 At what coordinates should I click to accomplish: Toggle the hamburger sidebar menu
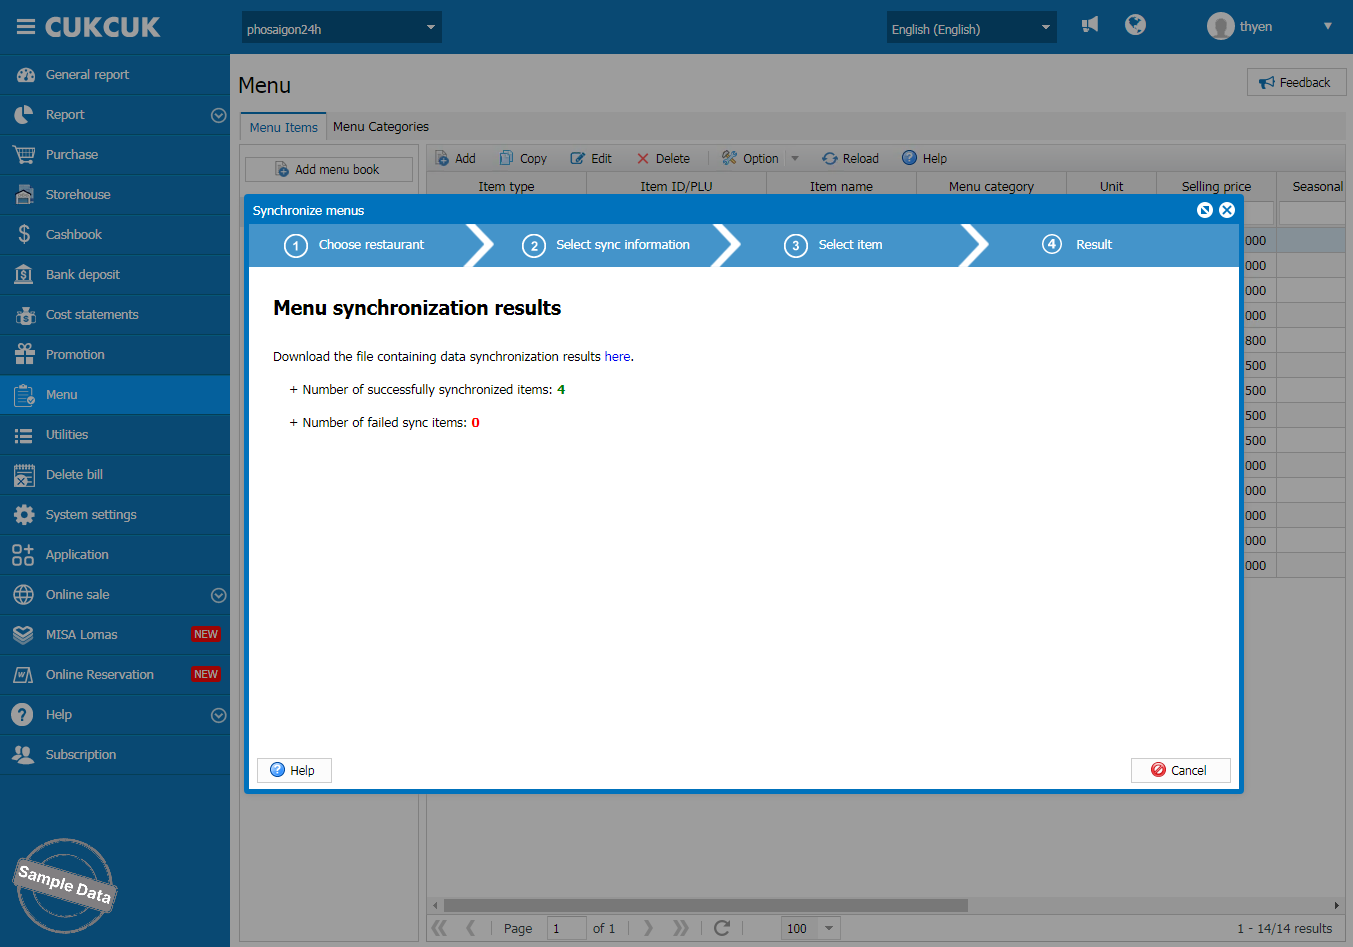[26, 27]
